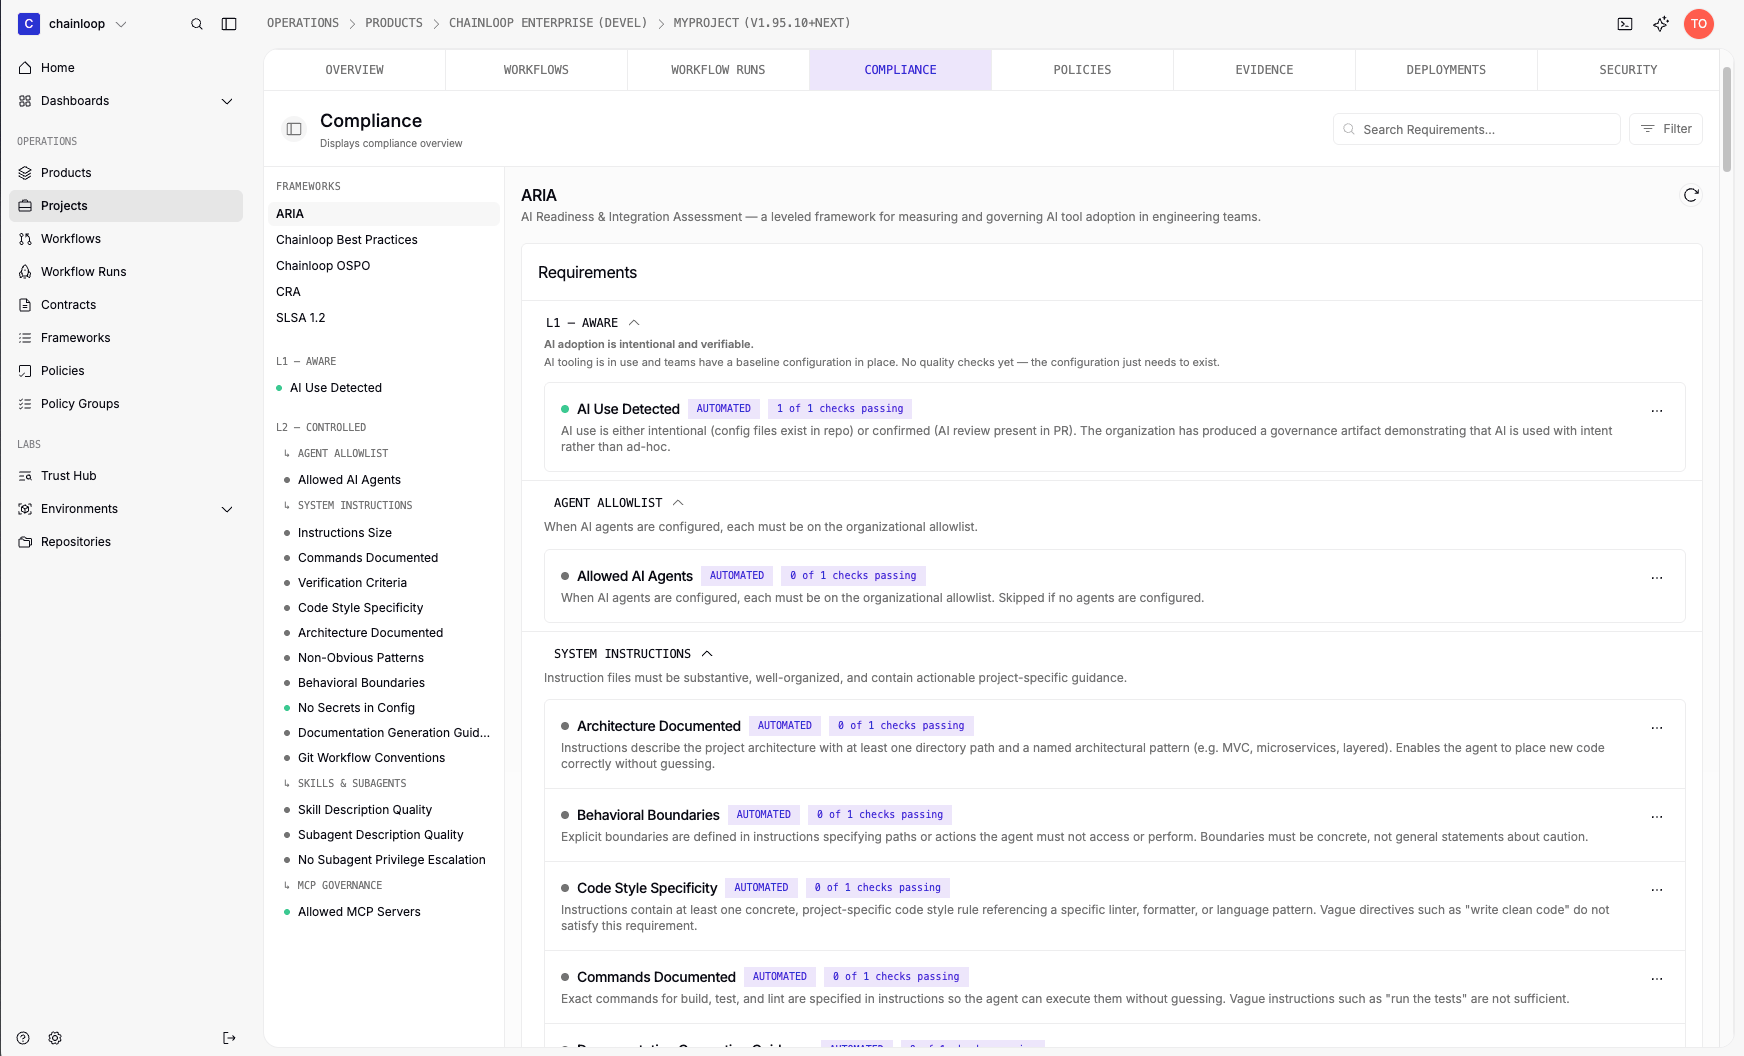Open Repositories in the sidebar
Viewport: 1744px width, 1056px height.
coord(126,542)
